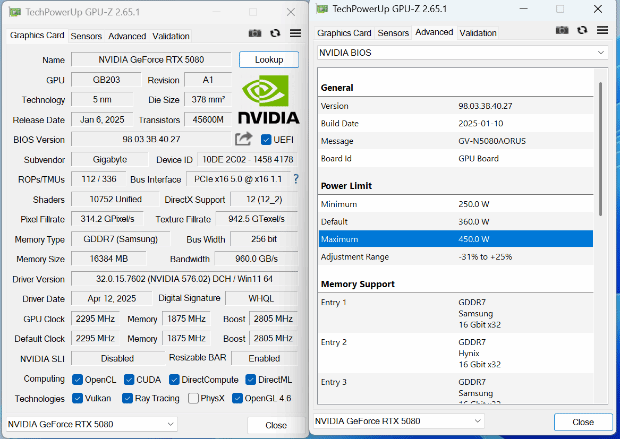This screenshot has height=439, width=620.
Task: Select the Default 360.0 W row
Action: [456, 221]
